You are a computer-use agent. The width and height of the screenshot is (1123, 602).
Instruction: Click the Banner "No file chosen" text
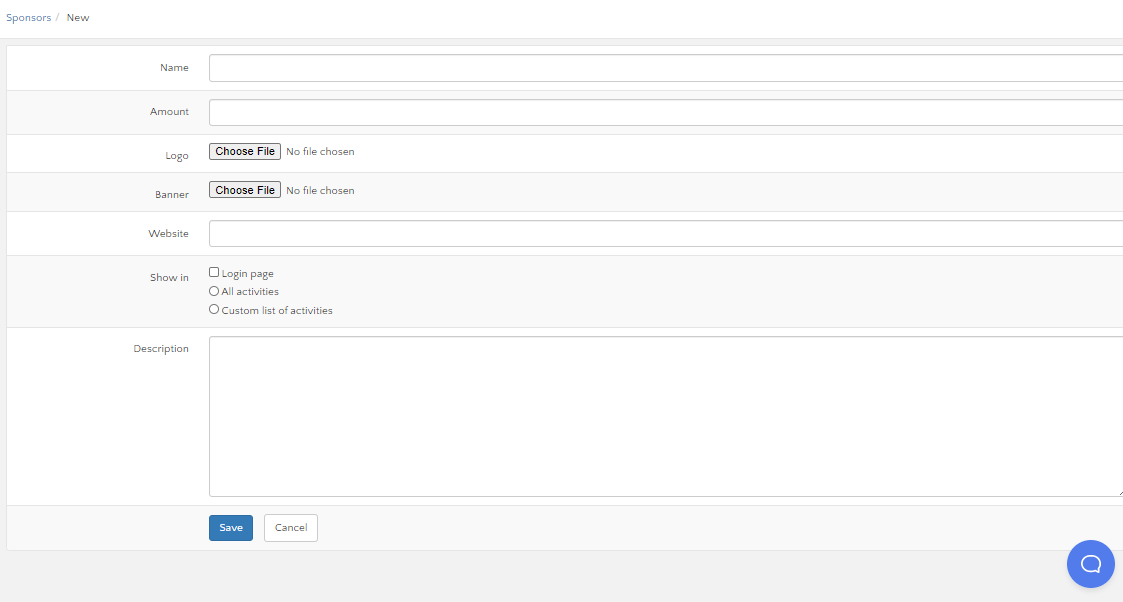point(320,191)
